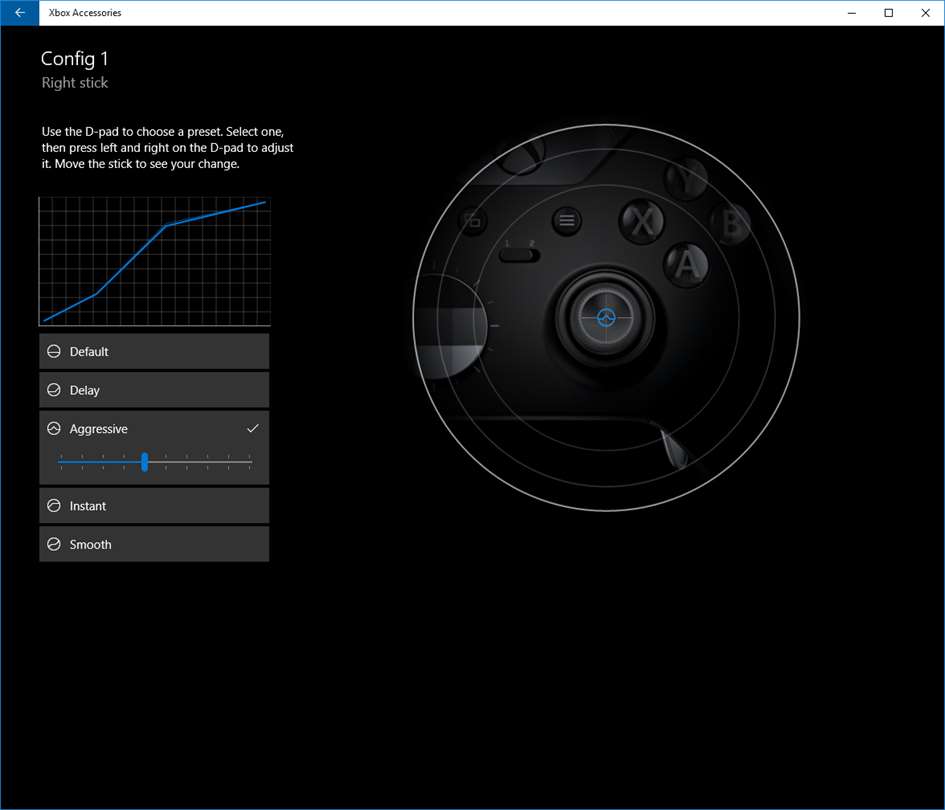Choose the Instant stick preset
The image size is (945, 810).
click(x=154, y=506)
